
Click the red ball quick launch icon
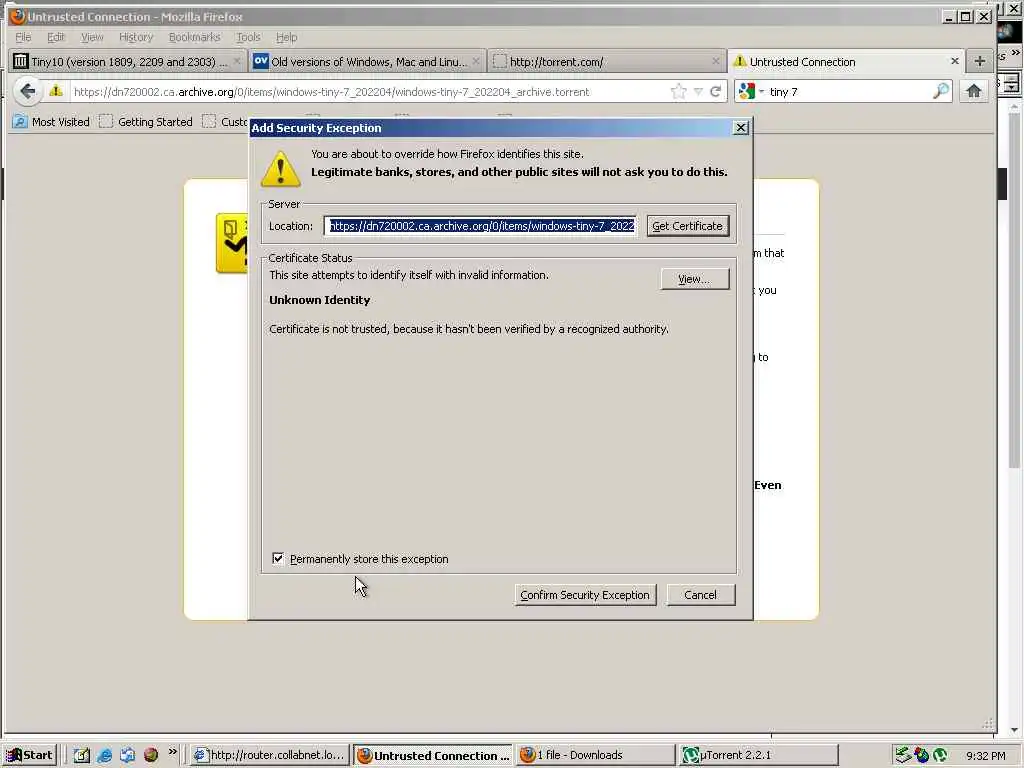pos(151,755)
